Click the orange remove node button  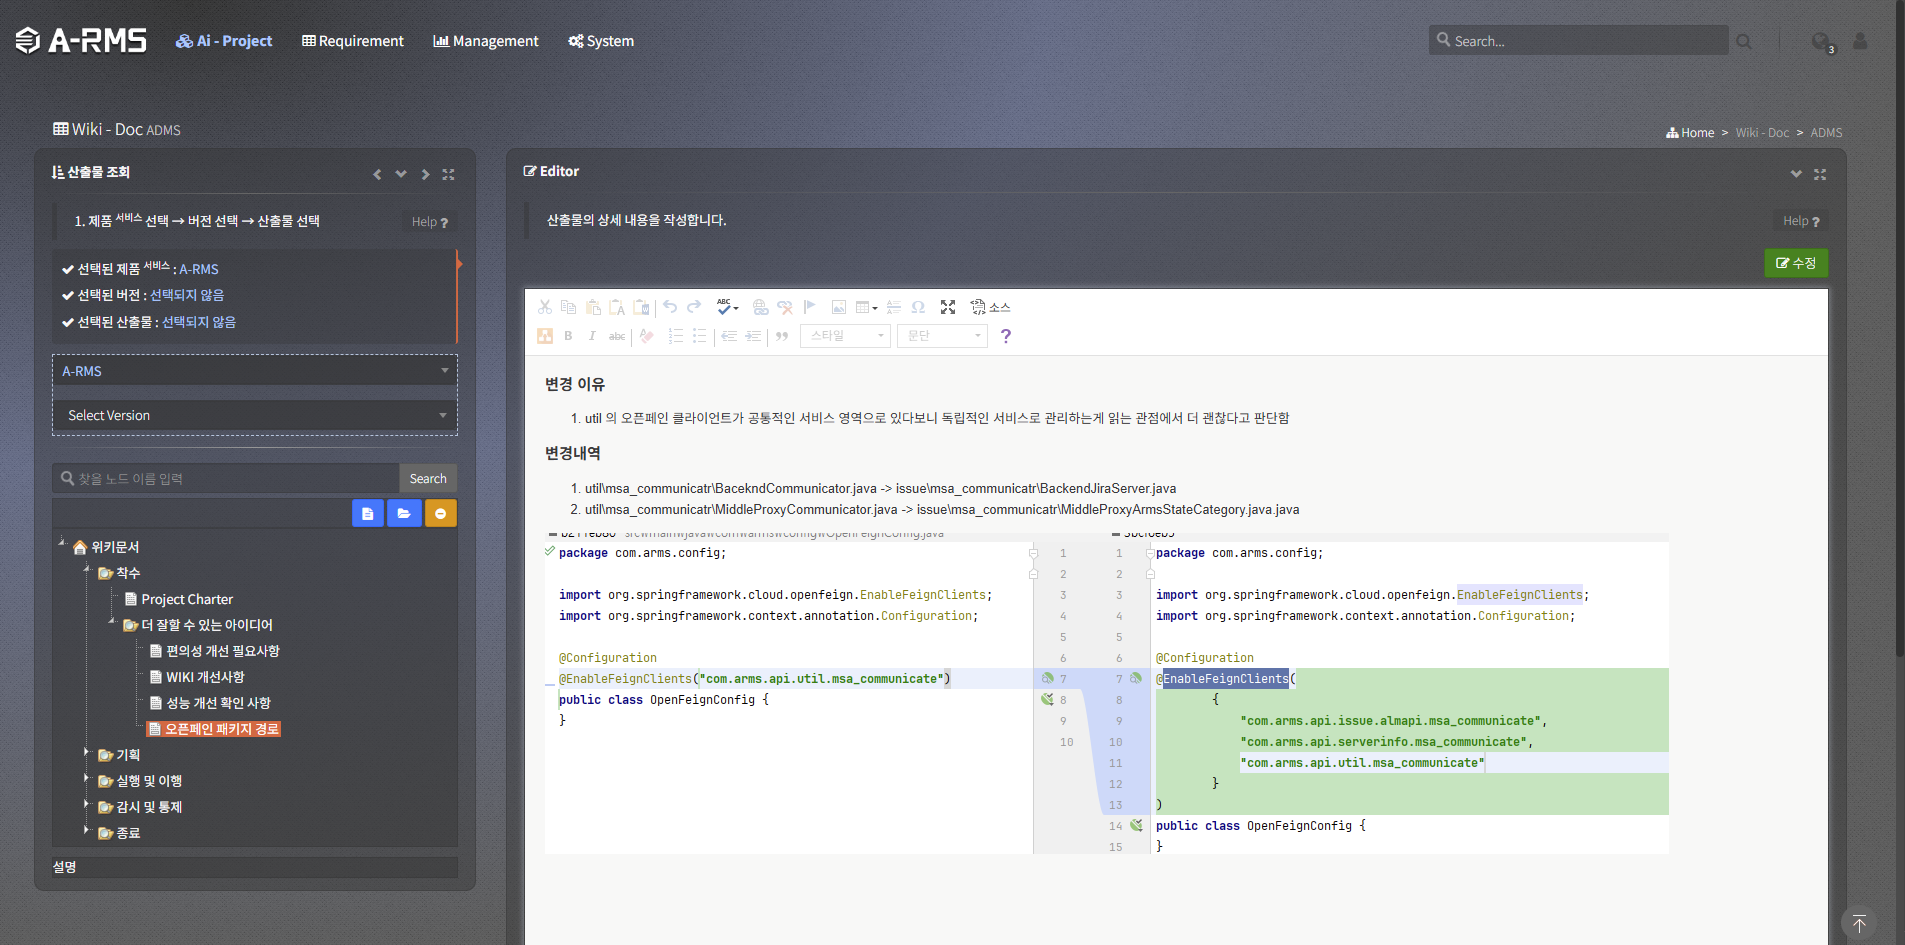click(440, 513)
